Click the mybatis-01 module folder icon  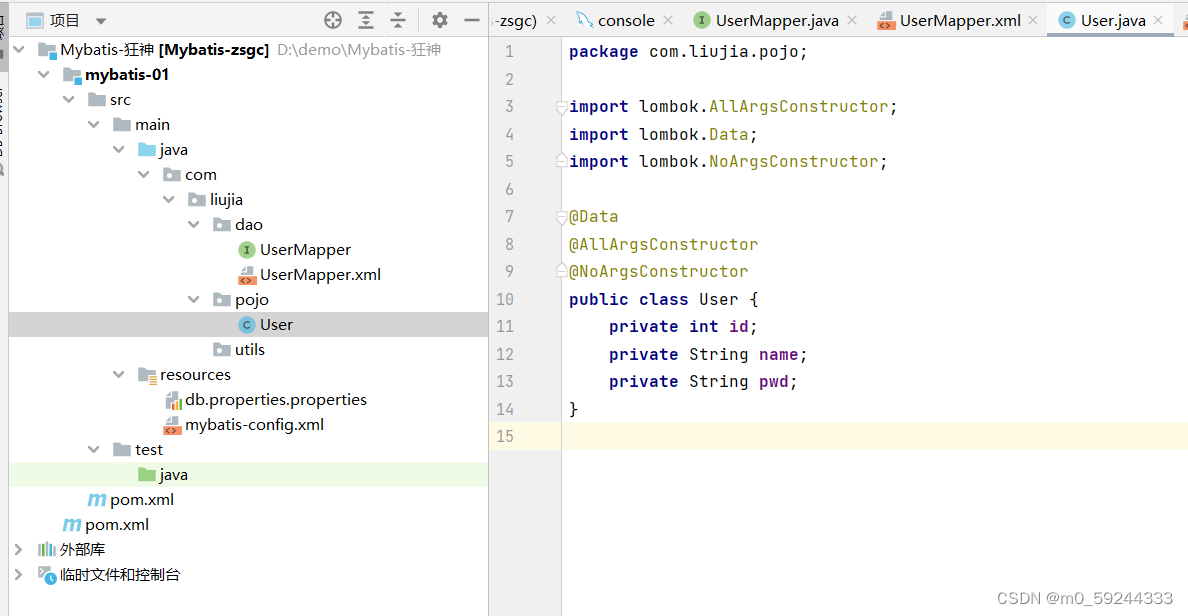click(x=72, y=75)
